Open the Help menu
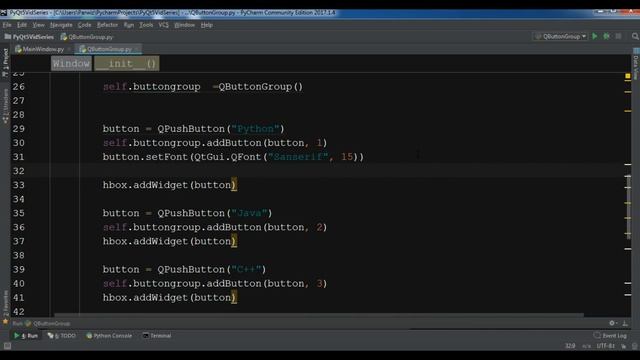This screenshot has width=640, height=360. (x=207, y=25)
